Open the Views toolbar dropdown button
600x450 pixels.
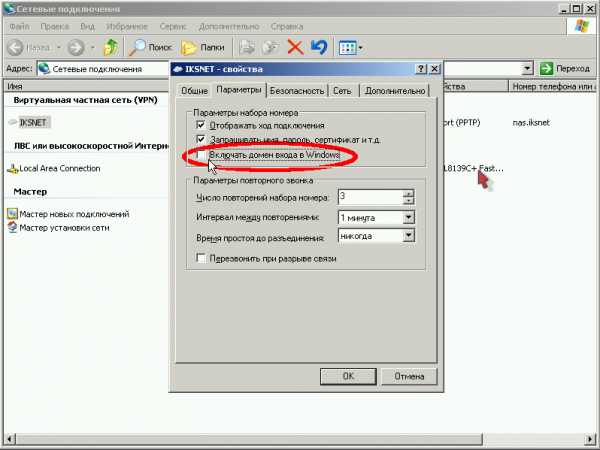click(351, 48)
